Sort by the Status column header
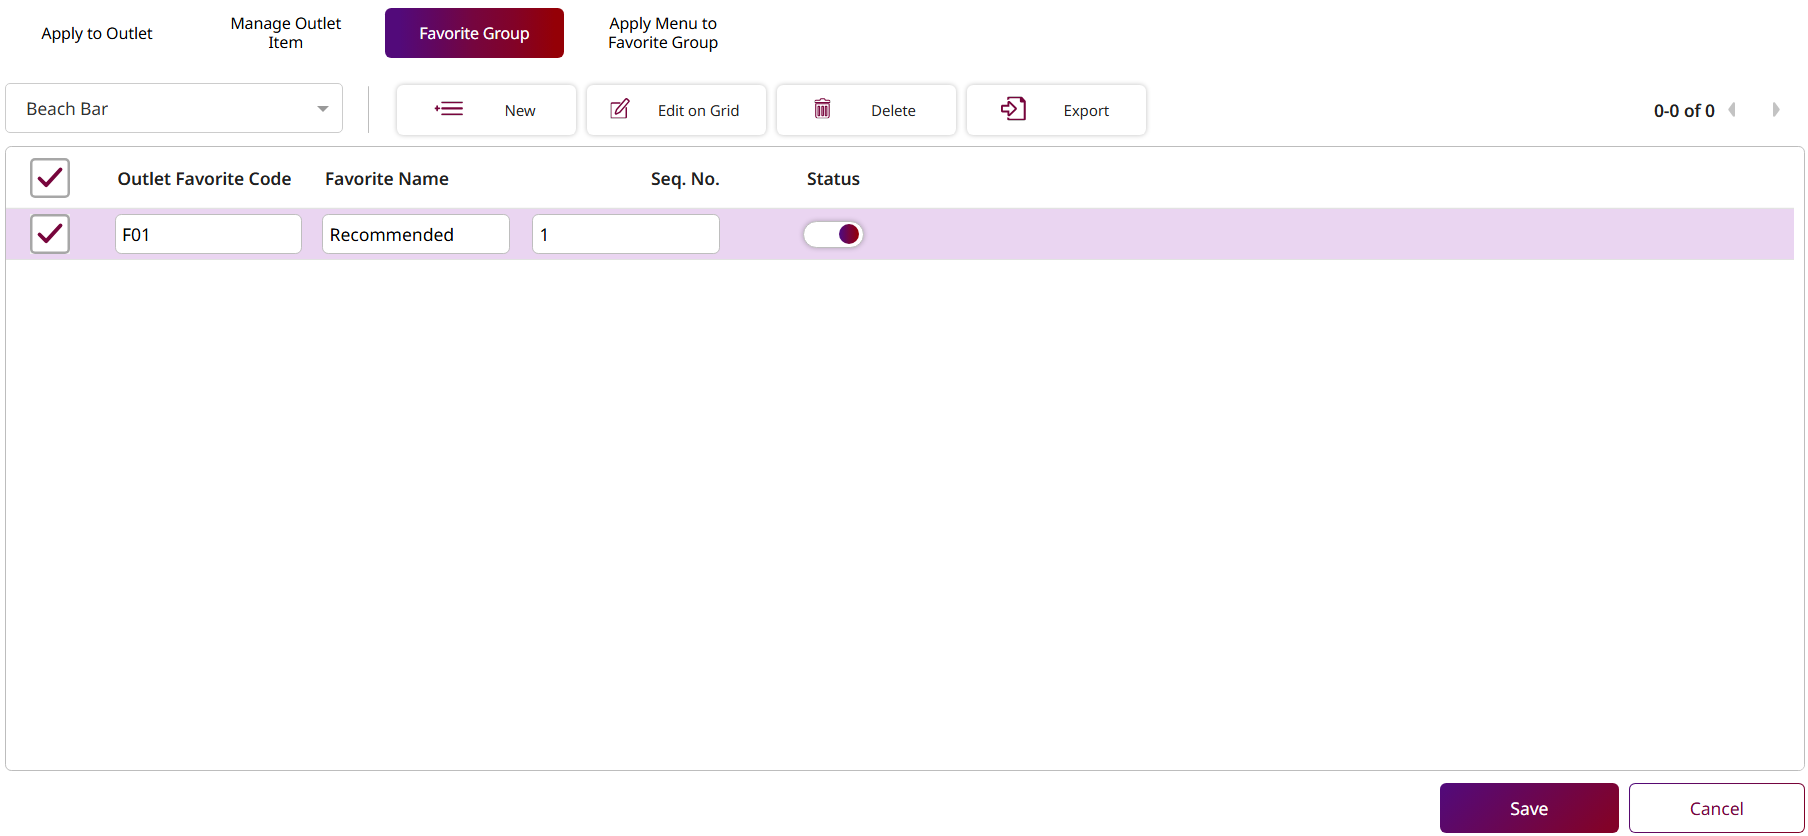 point(833,179)
